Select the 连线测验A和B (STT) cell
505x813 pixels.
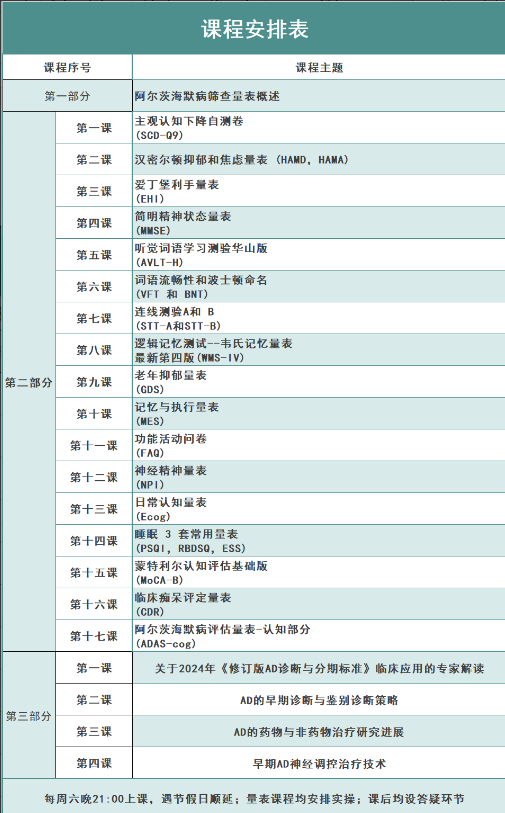tap(319, 318)
